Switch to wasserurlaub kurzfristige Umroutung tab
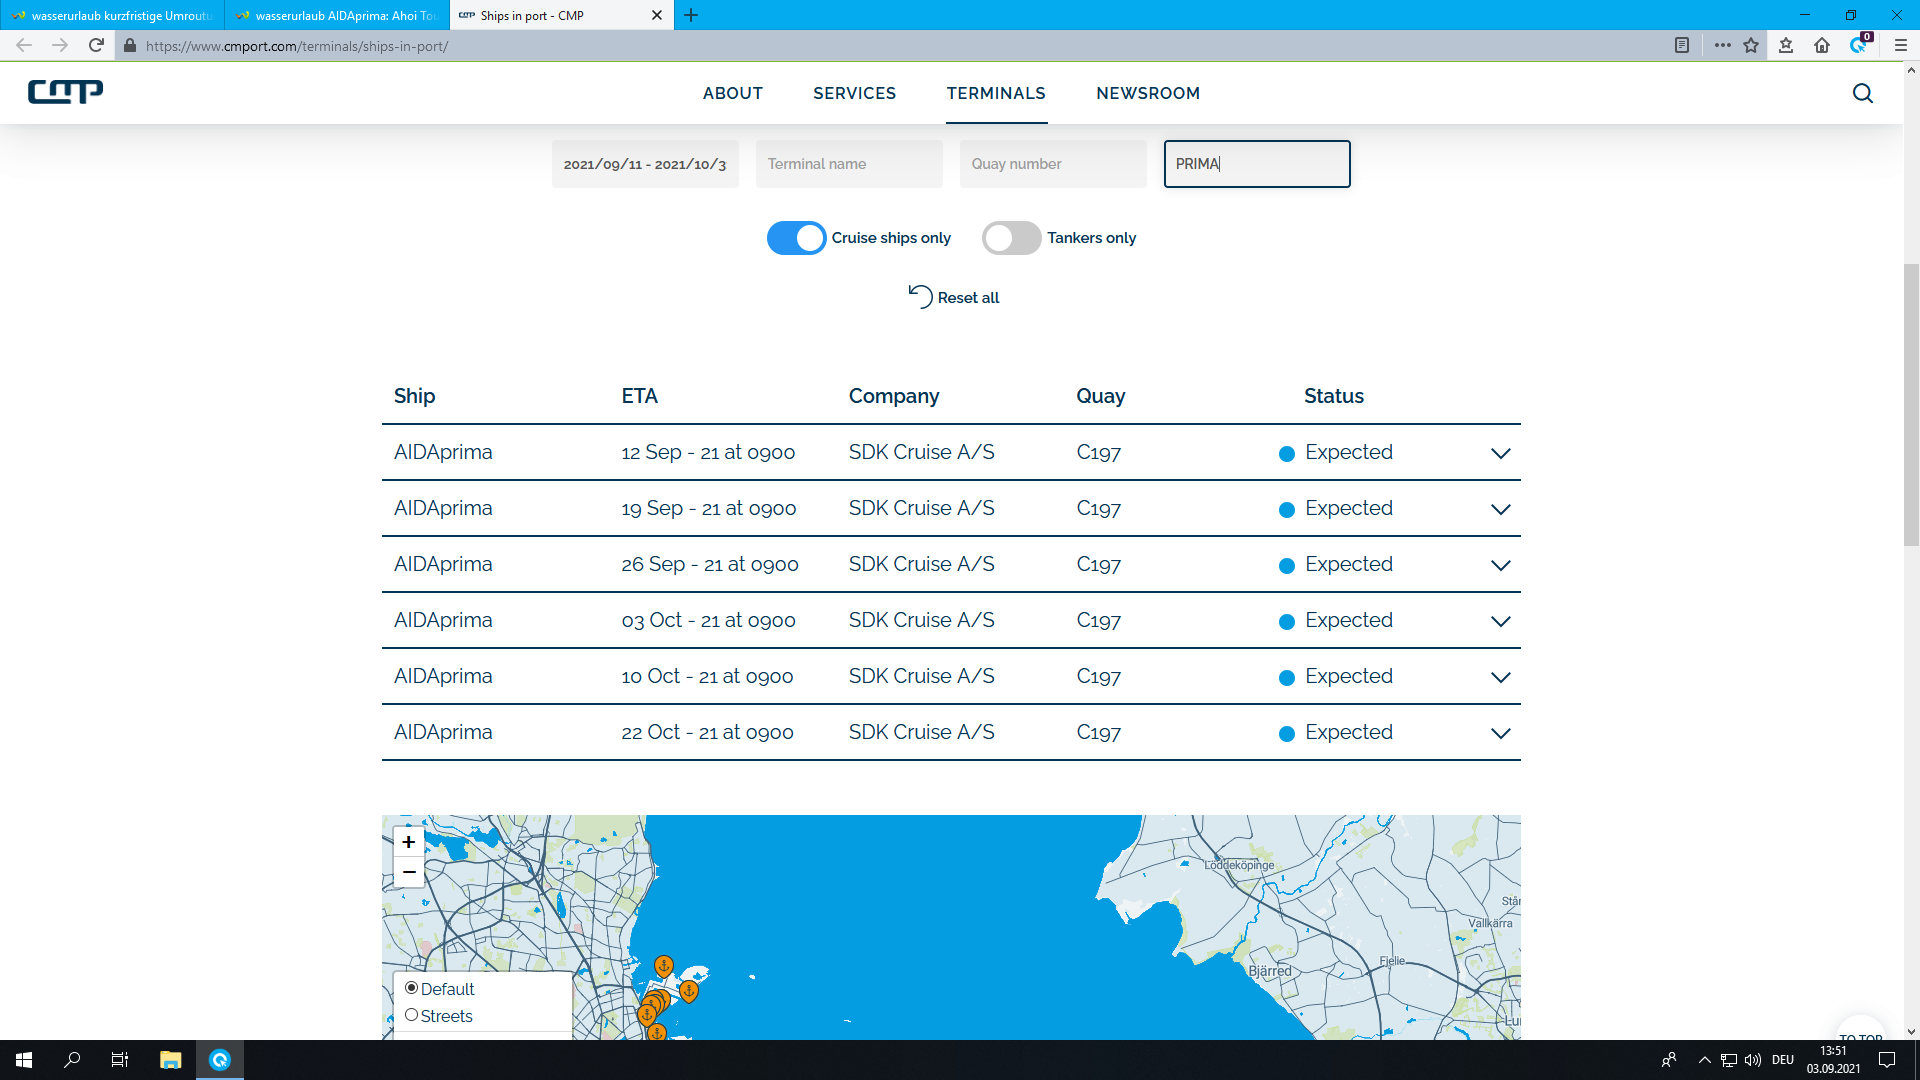The image size is (1920, 1080). pyautogui.click(x=112, y=15)
